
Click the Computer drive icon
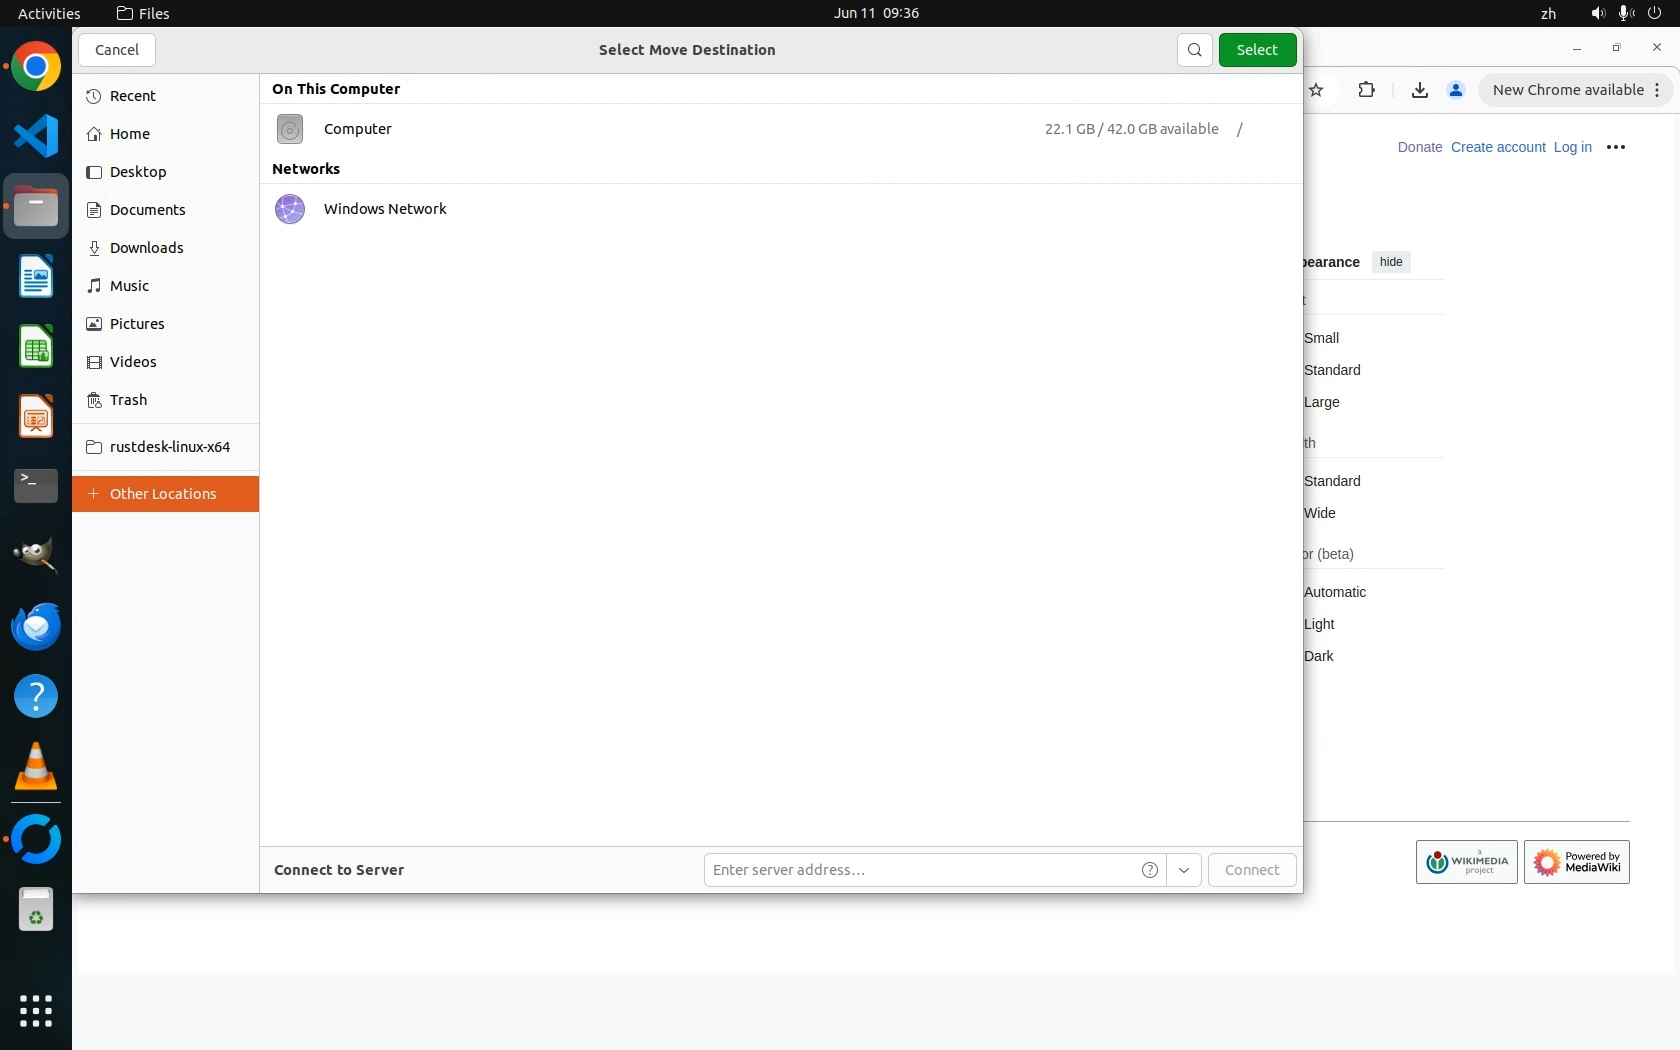point(290,129)
